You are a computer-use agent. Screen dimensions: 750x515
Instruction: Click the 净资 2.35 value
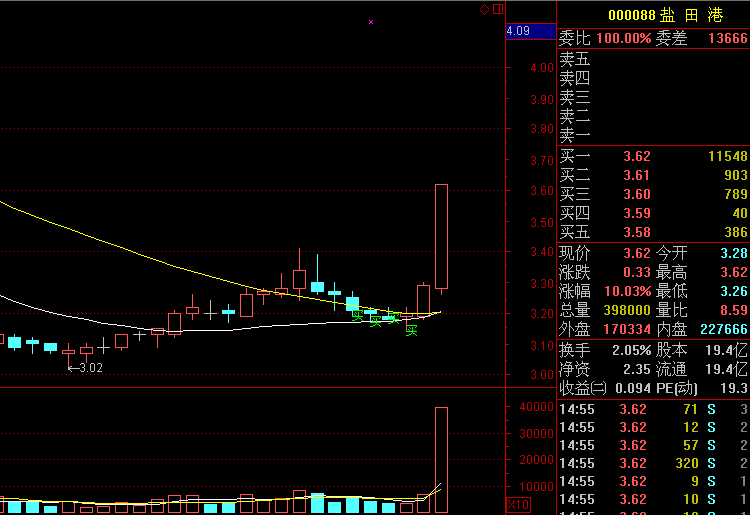click(x=637, y=369)
